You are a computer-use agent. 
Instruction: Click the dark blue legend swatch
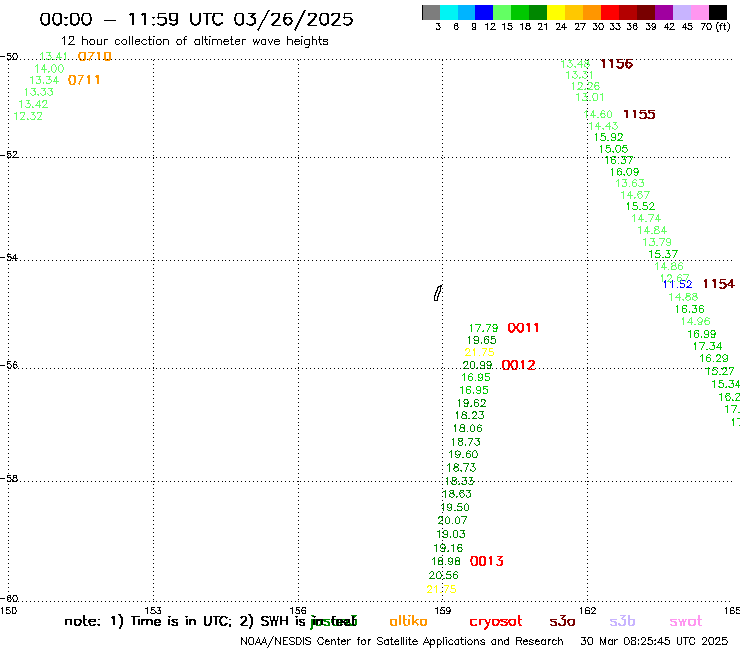click(x=484, y=12)
